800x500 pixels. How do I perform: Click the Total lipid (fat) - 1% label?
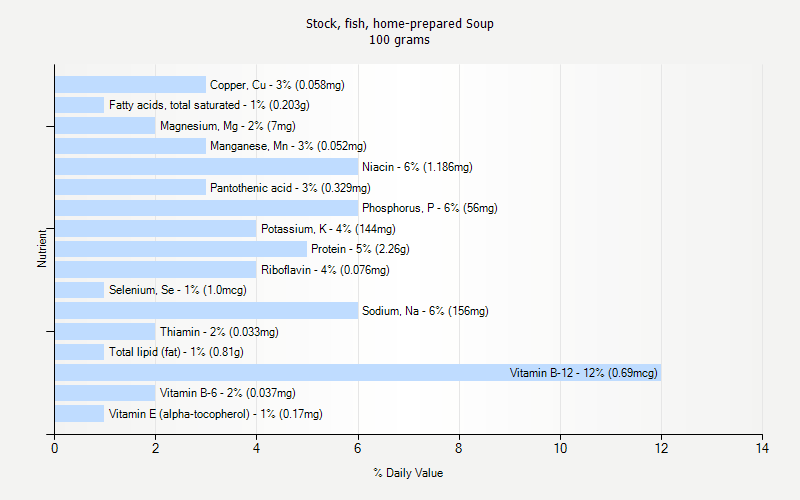tap(176, 352)
